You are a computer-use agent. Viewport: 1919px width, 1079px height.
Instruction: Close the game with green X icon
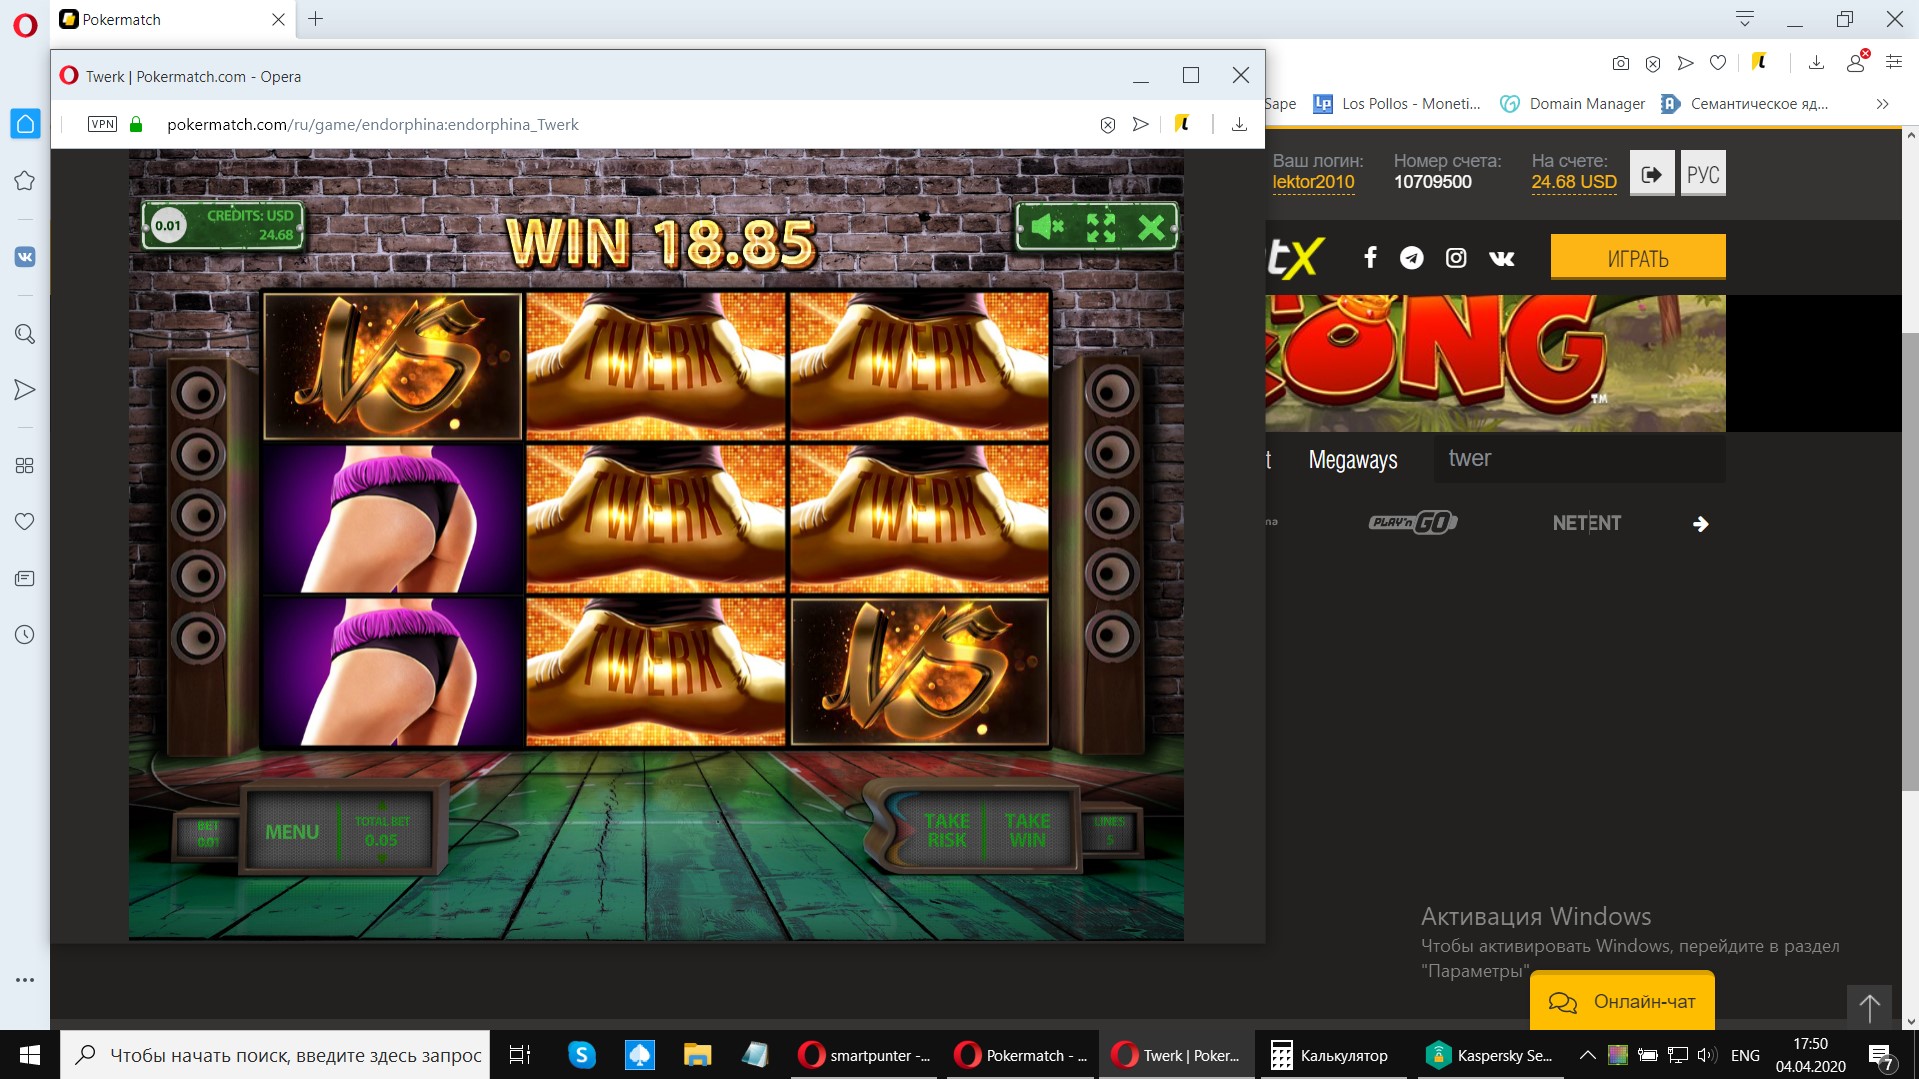pyautogui.click(x=1151, y=228)
